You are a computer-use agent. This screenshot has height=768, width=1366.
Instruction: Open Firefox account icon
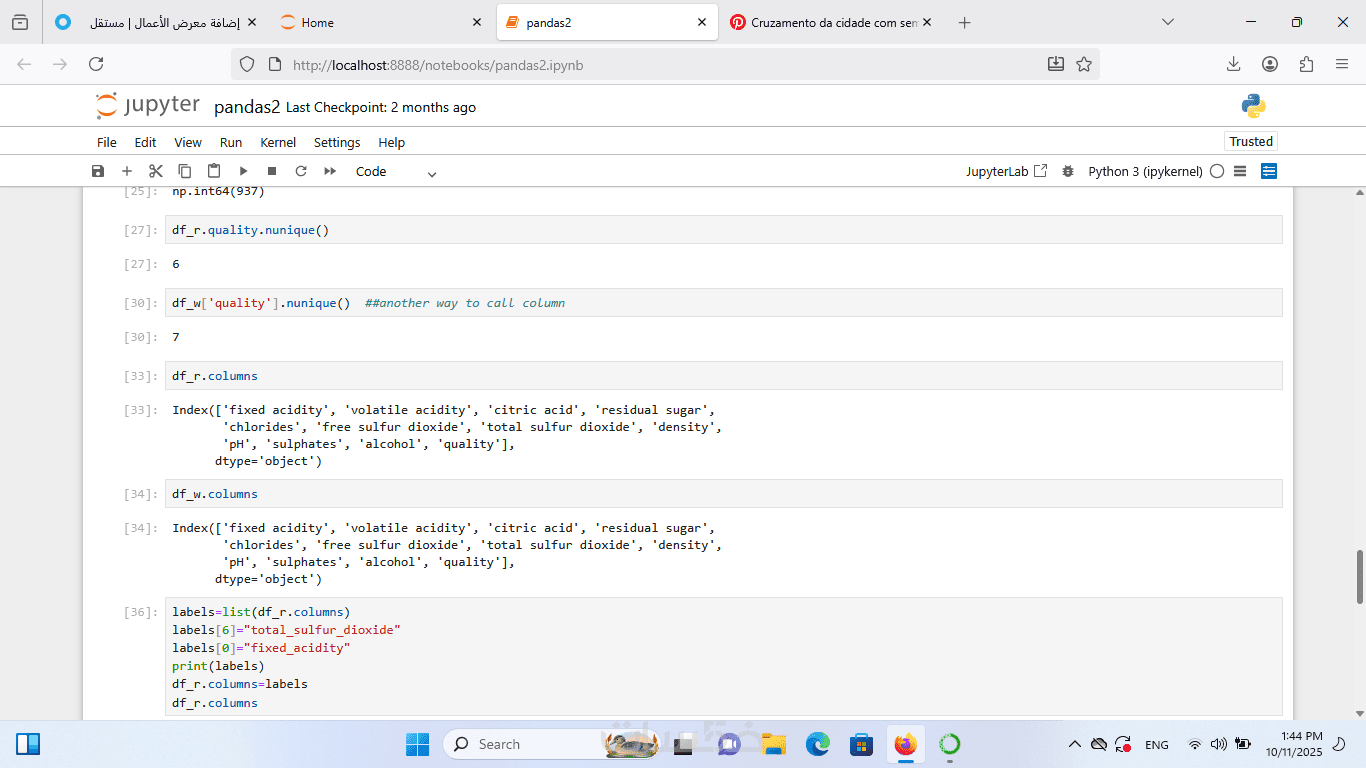(x=1270, y=64)
